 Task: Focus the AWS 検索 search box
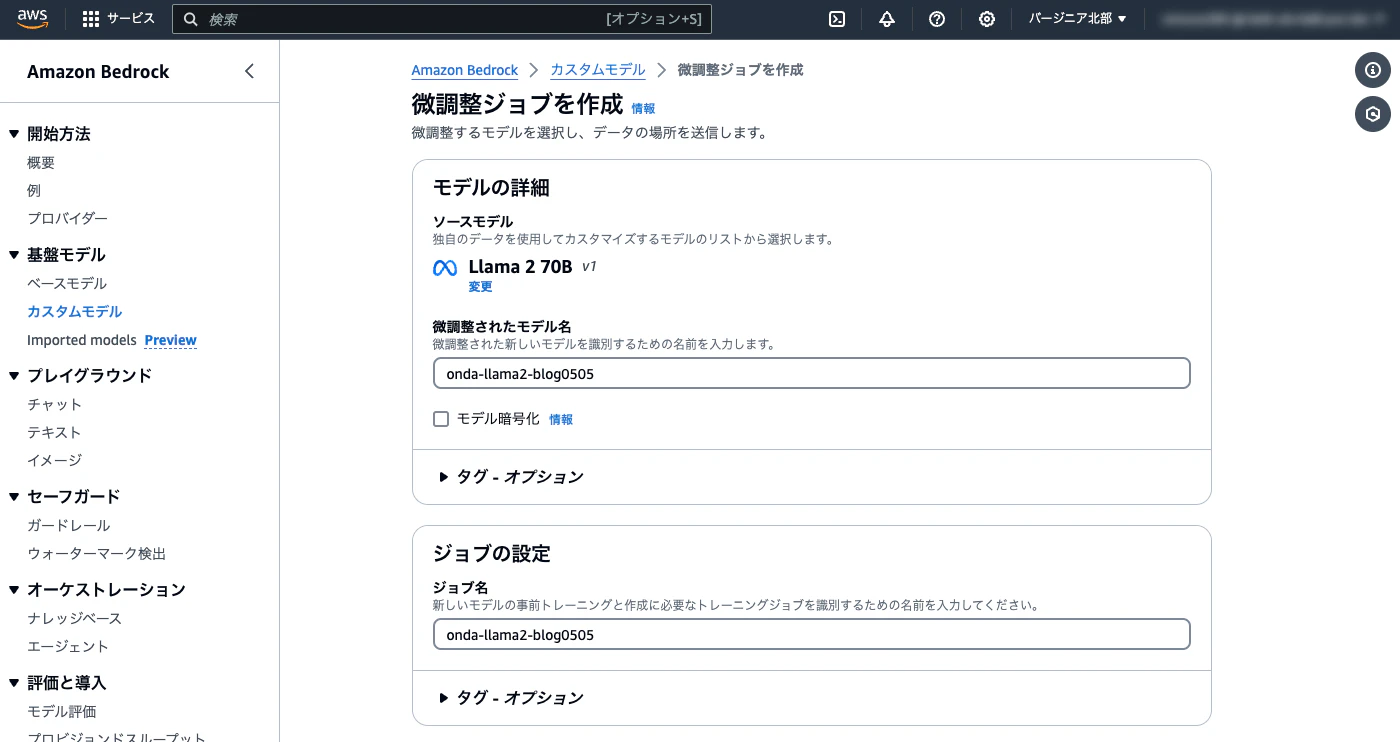click(x=442, y=19)
